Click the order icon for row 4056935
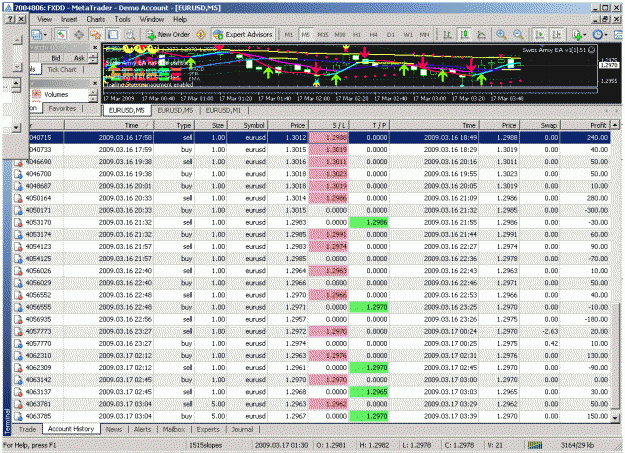The height and width of the screenshot is (453, 625). [x=18, y=319]
